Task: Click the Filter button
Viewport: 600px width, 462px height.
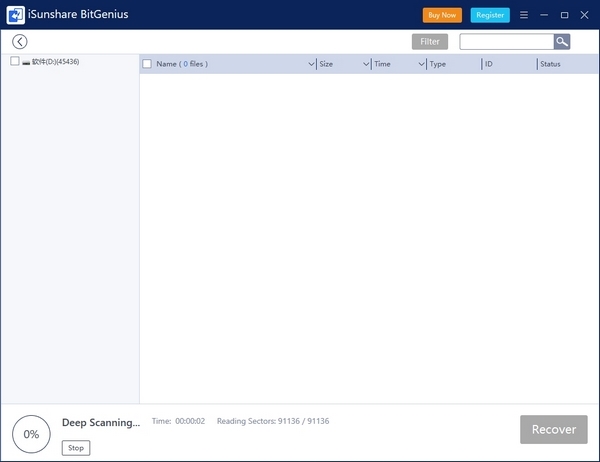Action: (x=430, y=42)
